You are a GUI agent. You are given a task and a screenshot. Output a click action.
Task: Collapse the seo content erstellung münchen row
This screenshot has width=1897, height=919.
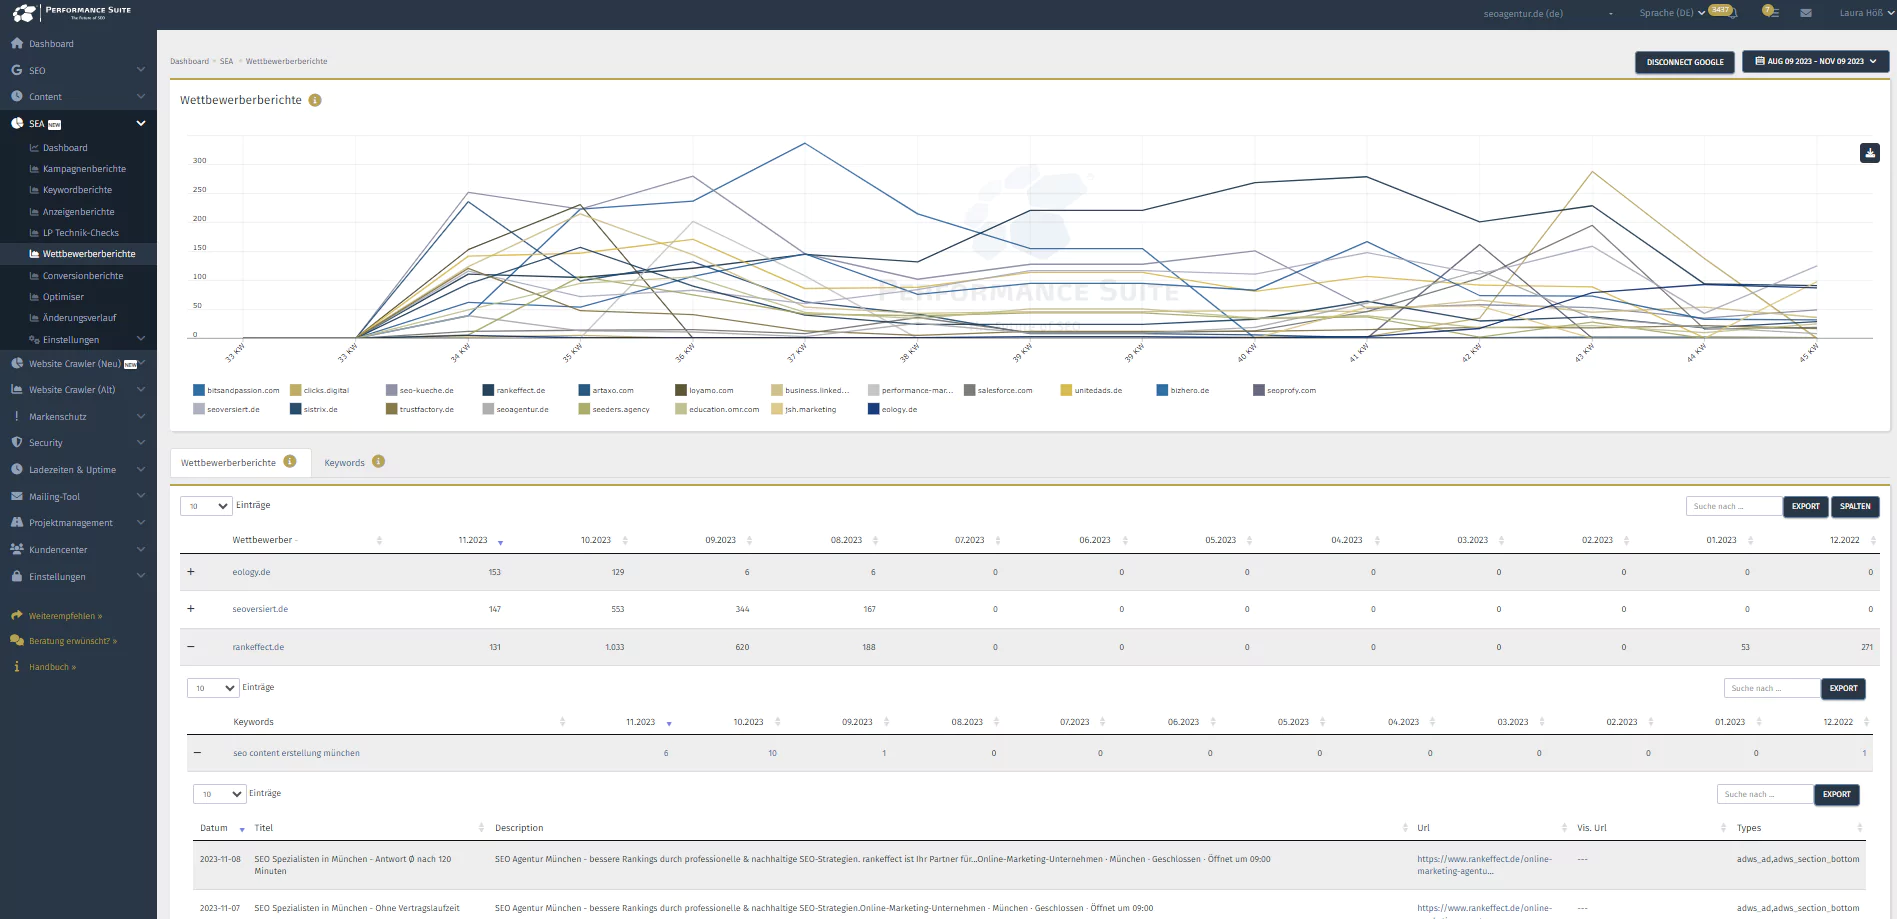coord(197,753)
